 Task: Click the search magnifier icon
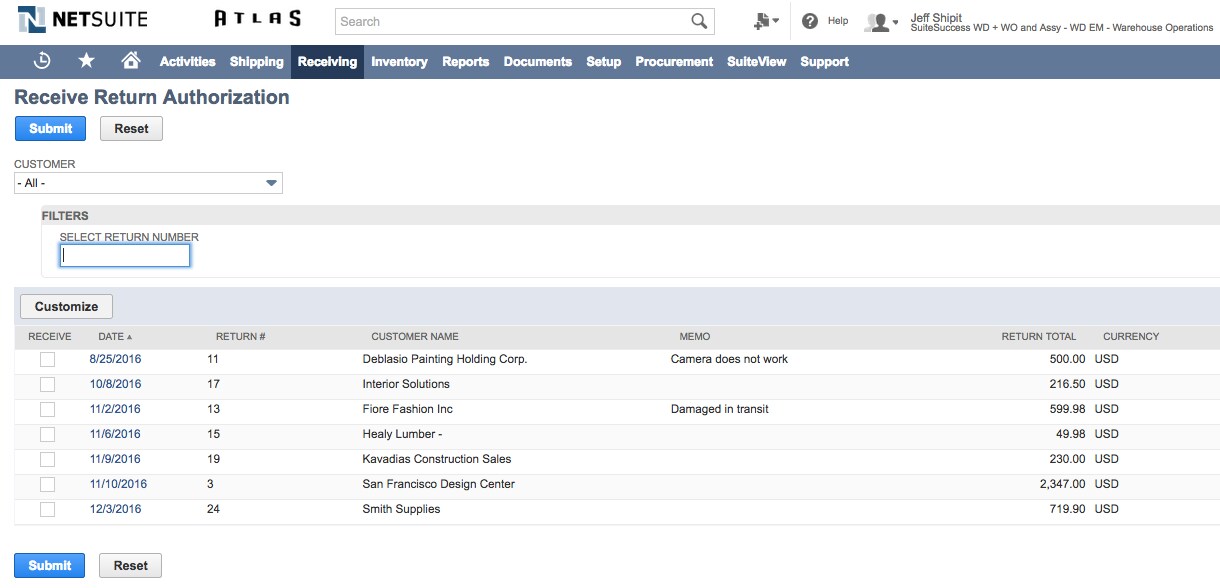[699, 21]
